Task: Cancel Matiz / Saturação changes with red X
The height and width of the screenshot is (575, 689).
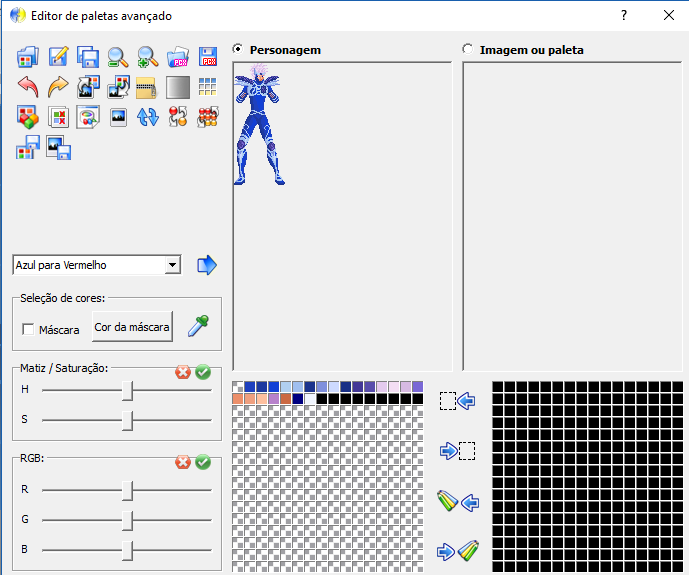Action: [183, 372]
